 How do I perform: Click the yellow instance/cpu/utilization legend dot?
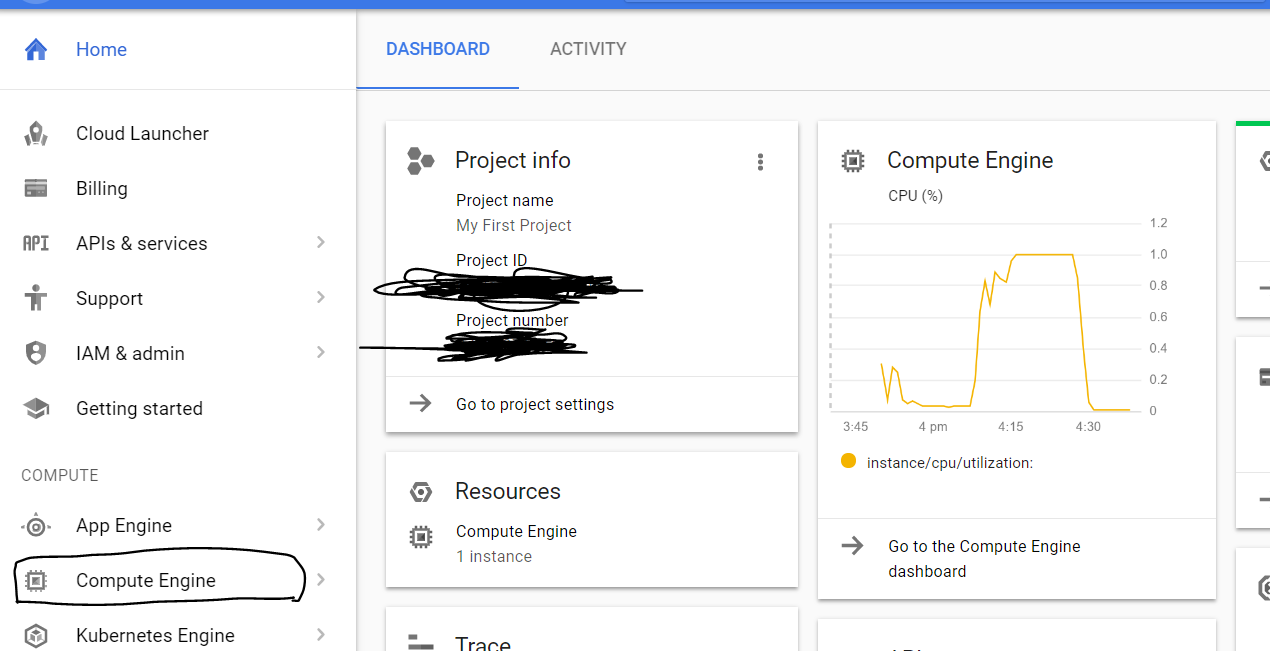tap(848, 461)
